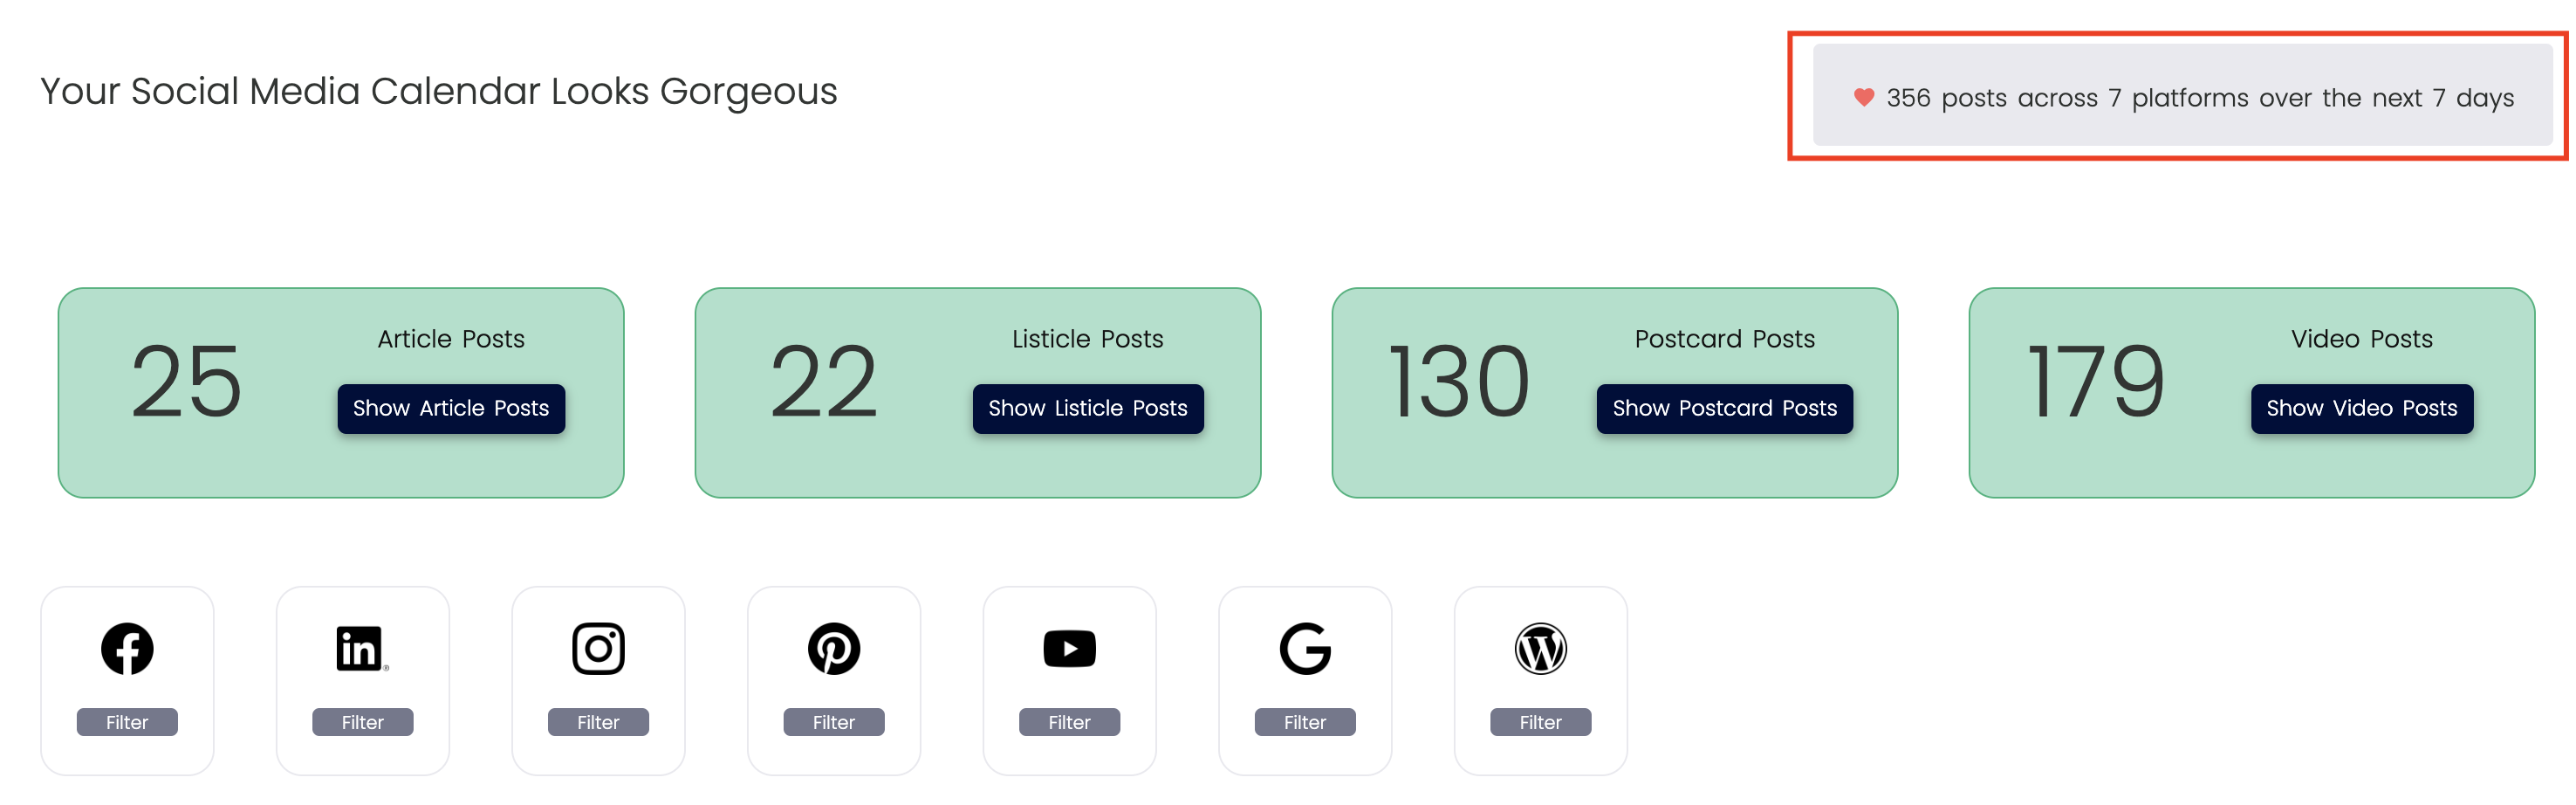Screen dimensions: 2576x805
Task: Click the red heart icon
Action: coord(1863,98)
